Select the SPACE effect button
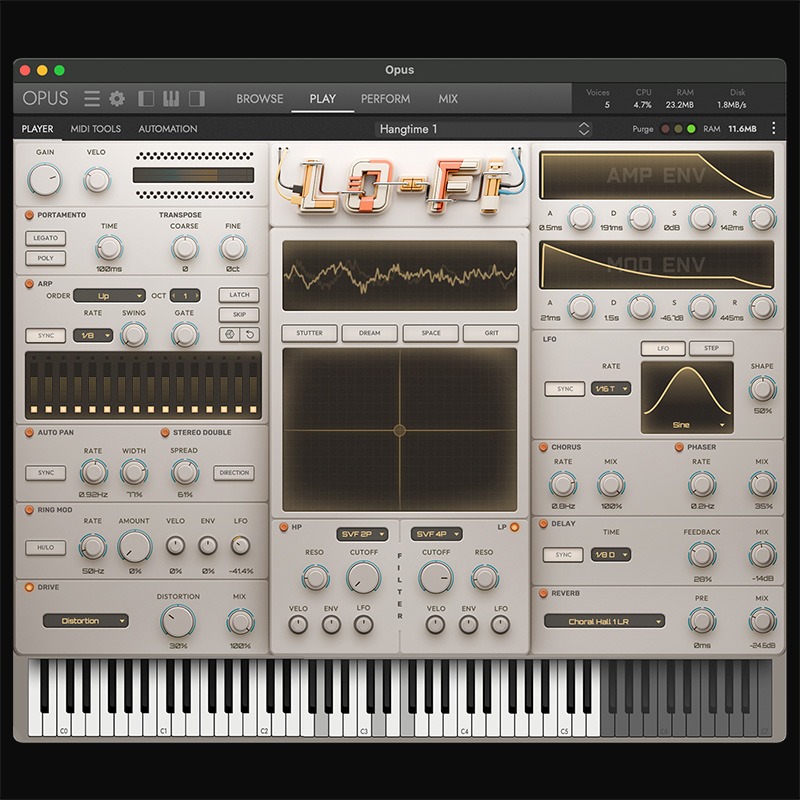The height and width of the screenshot is (800, 800). tap(431, 333)
